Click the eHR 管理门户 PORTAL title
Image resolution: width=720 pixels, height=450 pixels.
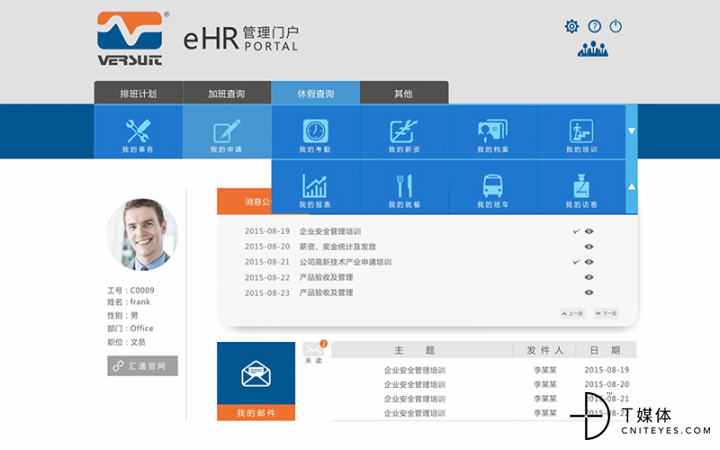[241, 39]
